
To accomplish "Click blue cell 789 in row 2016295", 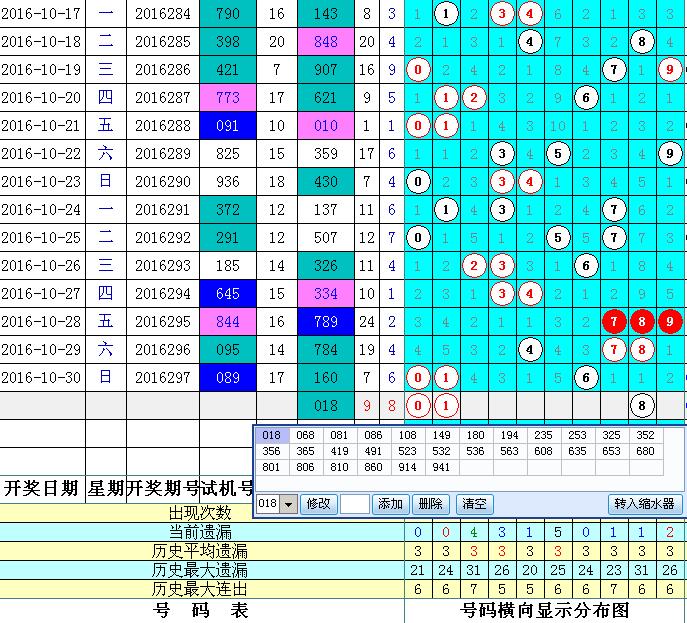I will [326, 322].
